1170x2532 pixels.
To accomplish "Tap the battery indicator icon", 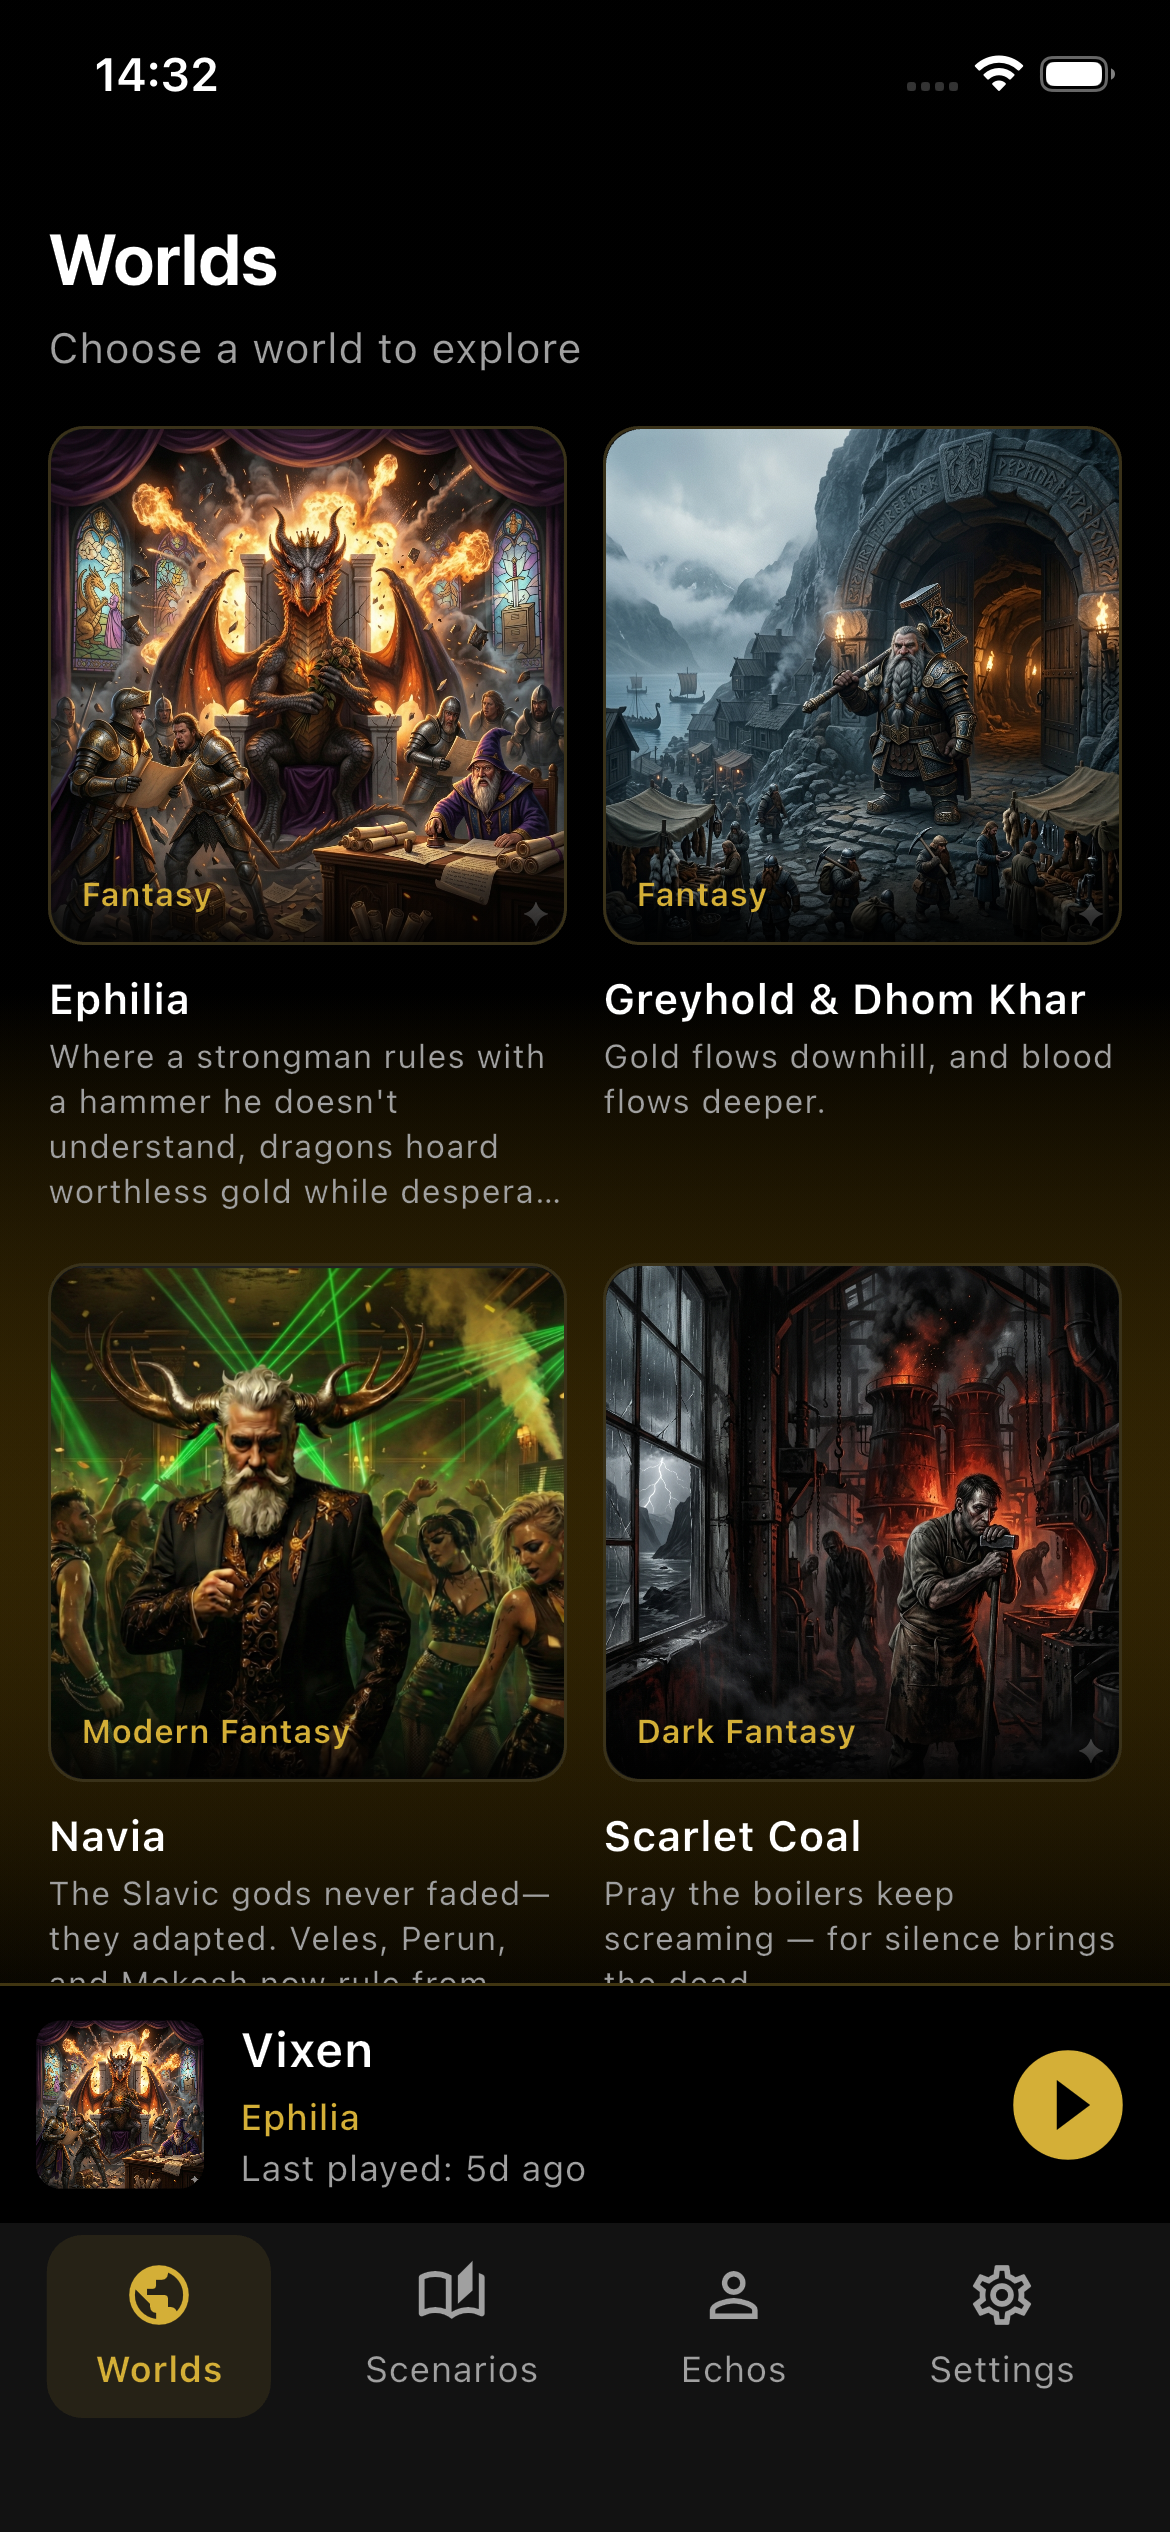I will coord(1077,74).
